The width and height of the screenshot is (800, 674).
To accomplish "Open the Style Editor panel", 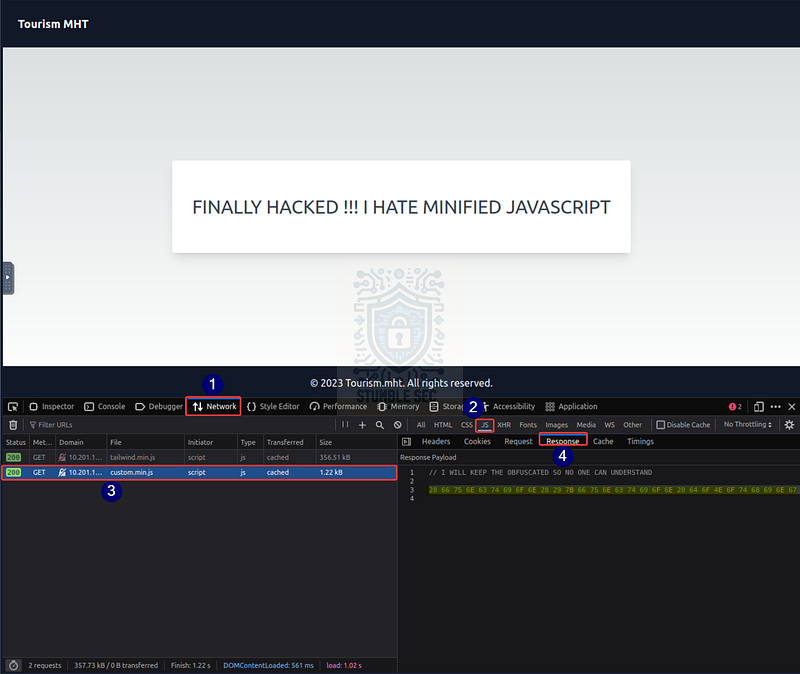I will pyautogui.click(x=273, y=407).
